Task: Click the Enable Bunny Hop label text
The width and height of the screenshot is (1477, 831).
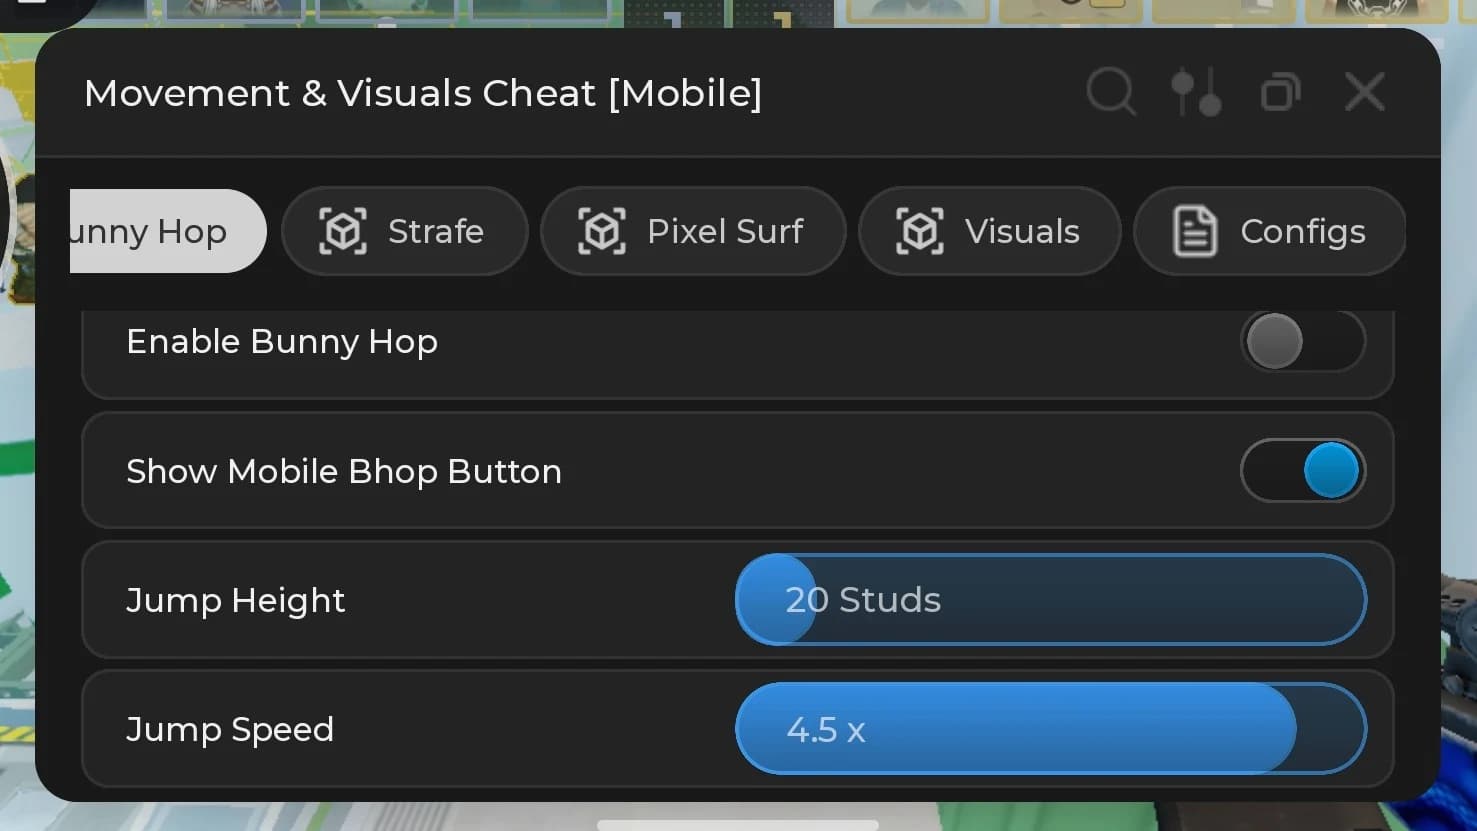Action: click(282, 341)
